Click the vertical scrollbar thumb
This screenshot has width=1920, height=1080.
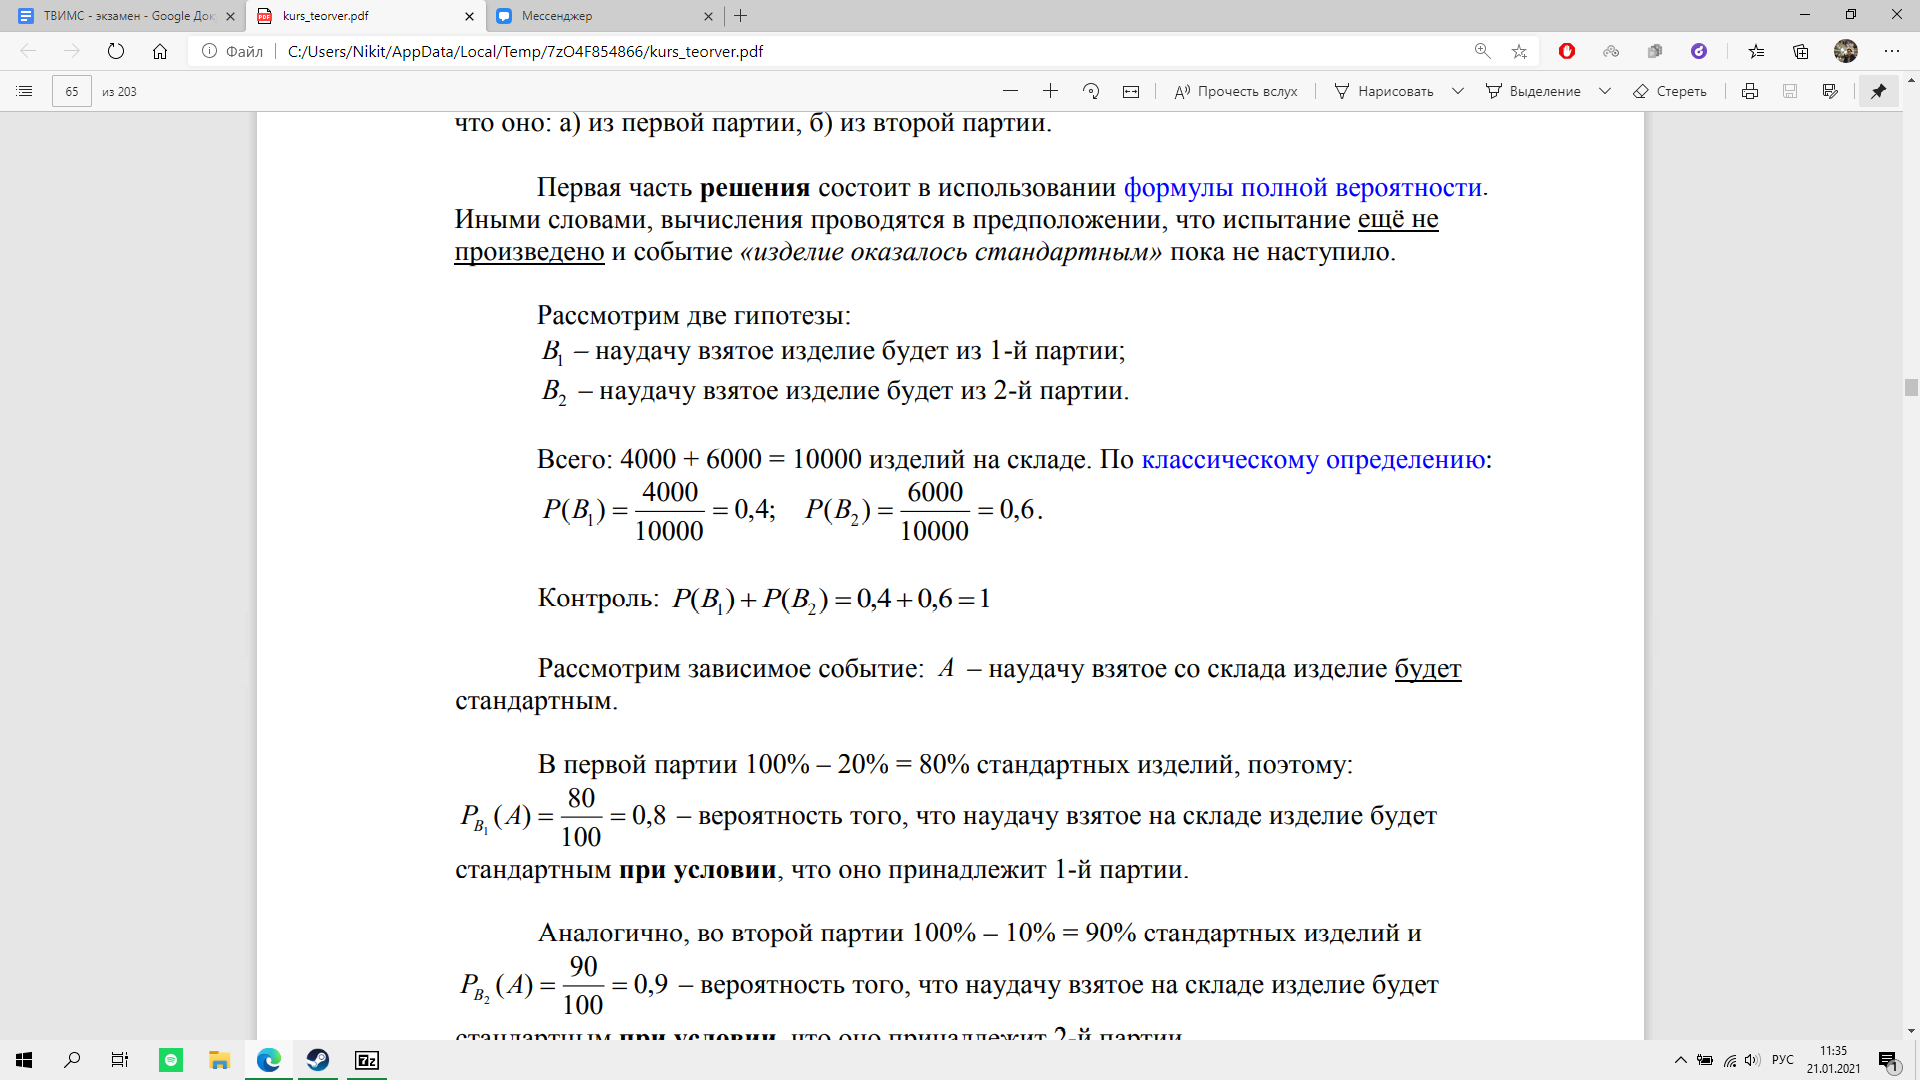pos(1911,388)
